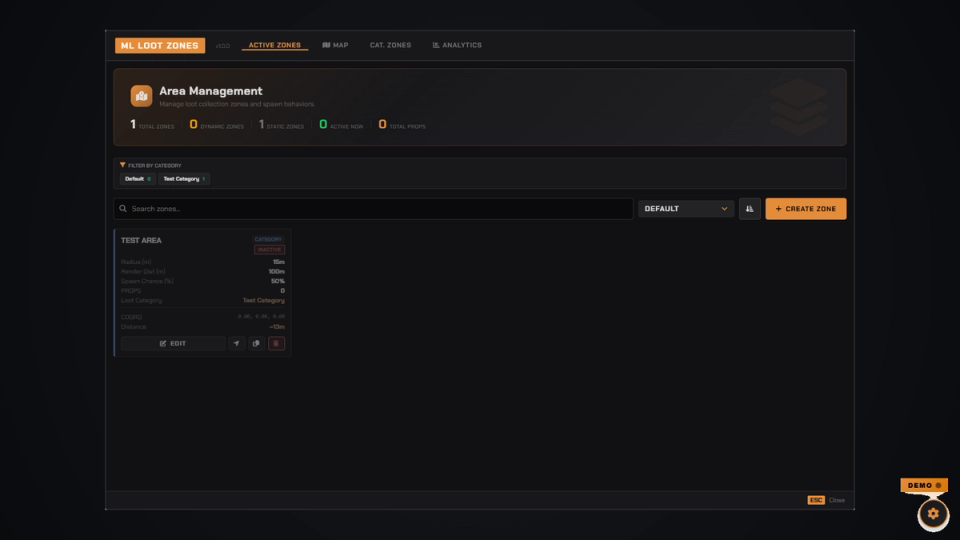Image resolution: width=960 pixels, height=540 pixels.
Task: Click the Static Zones stat counter
Action: tap(281, 125)
